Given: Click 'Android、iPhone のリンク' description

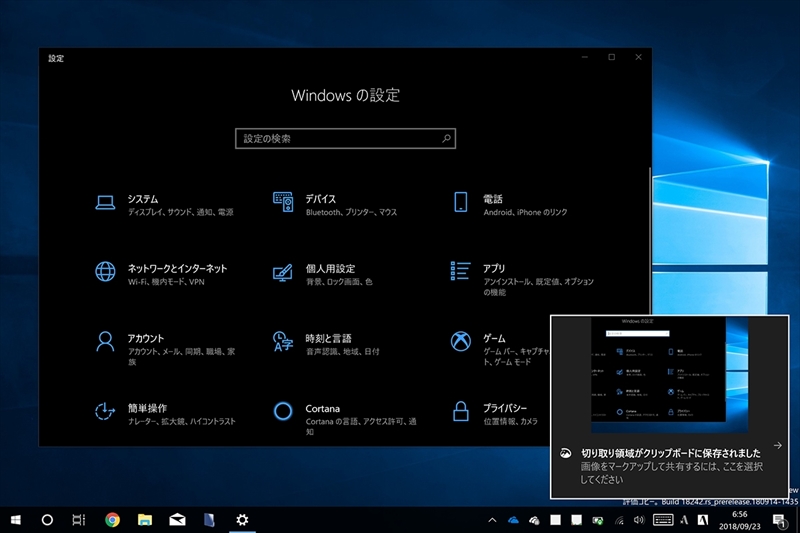Looking at the screenshot, I should tap(525, 212).
